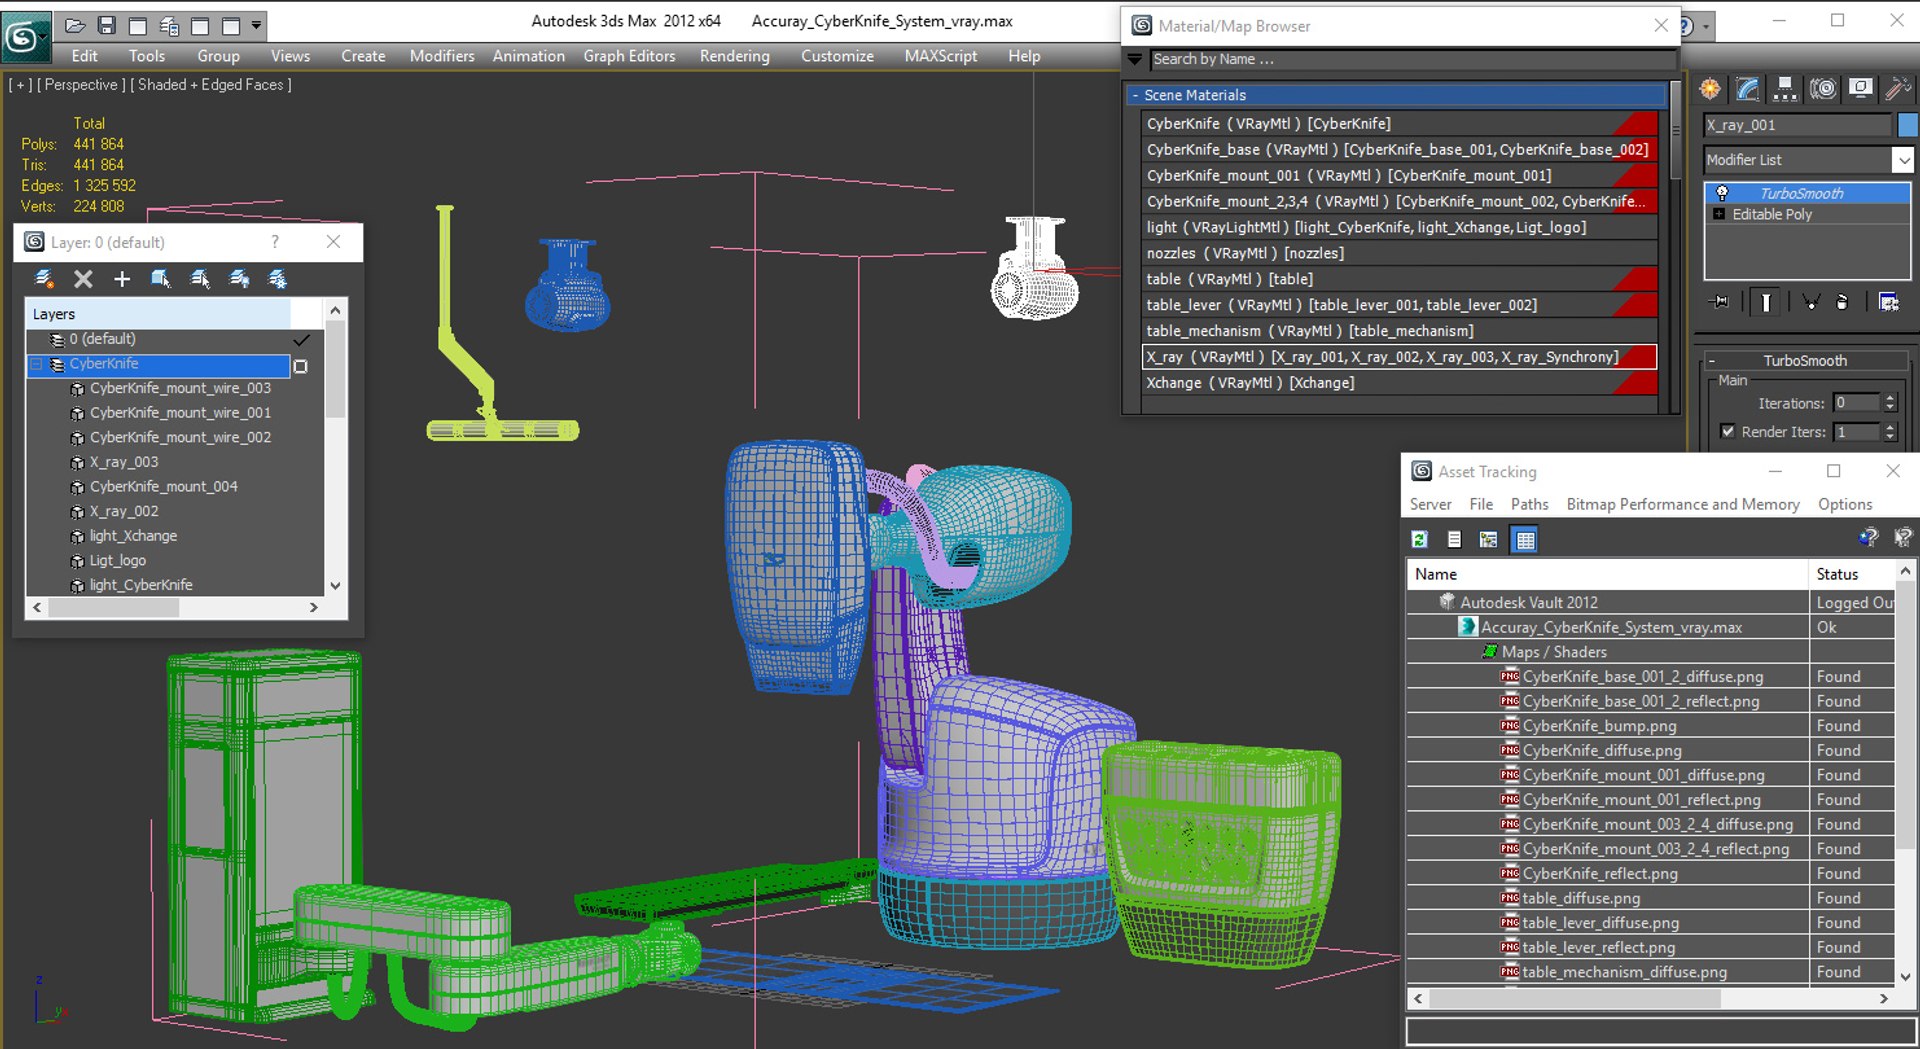The image size is (1920, 1049).
Task: Click current-layer checkmark of 0 (default) layer
Action: point(301,340)
